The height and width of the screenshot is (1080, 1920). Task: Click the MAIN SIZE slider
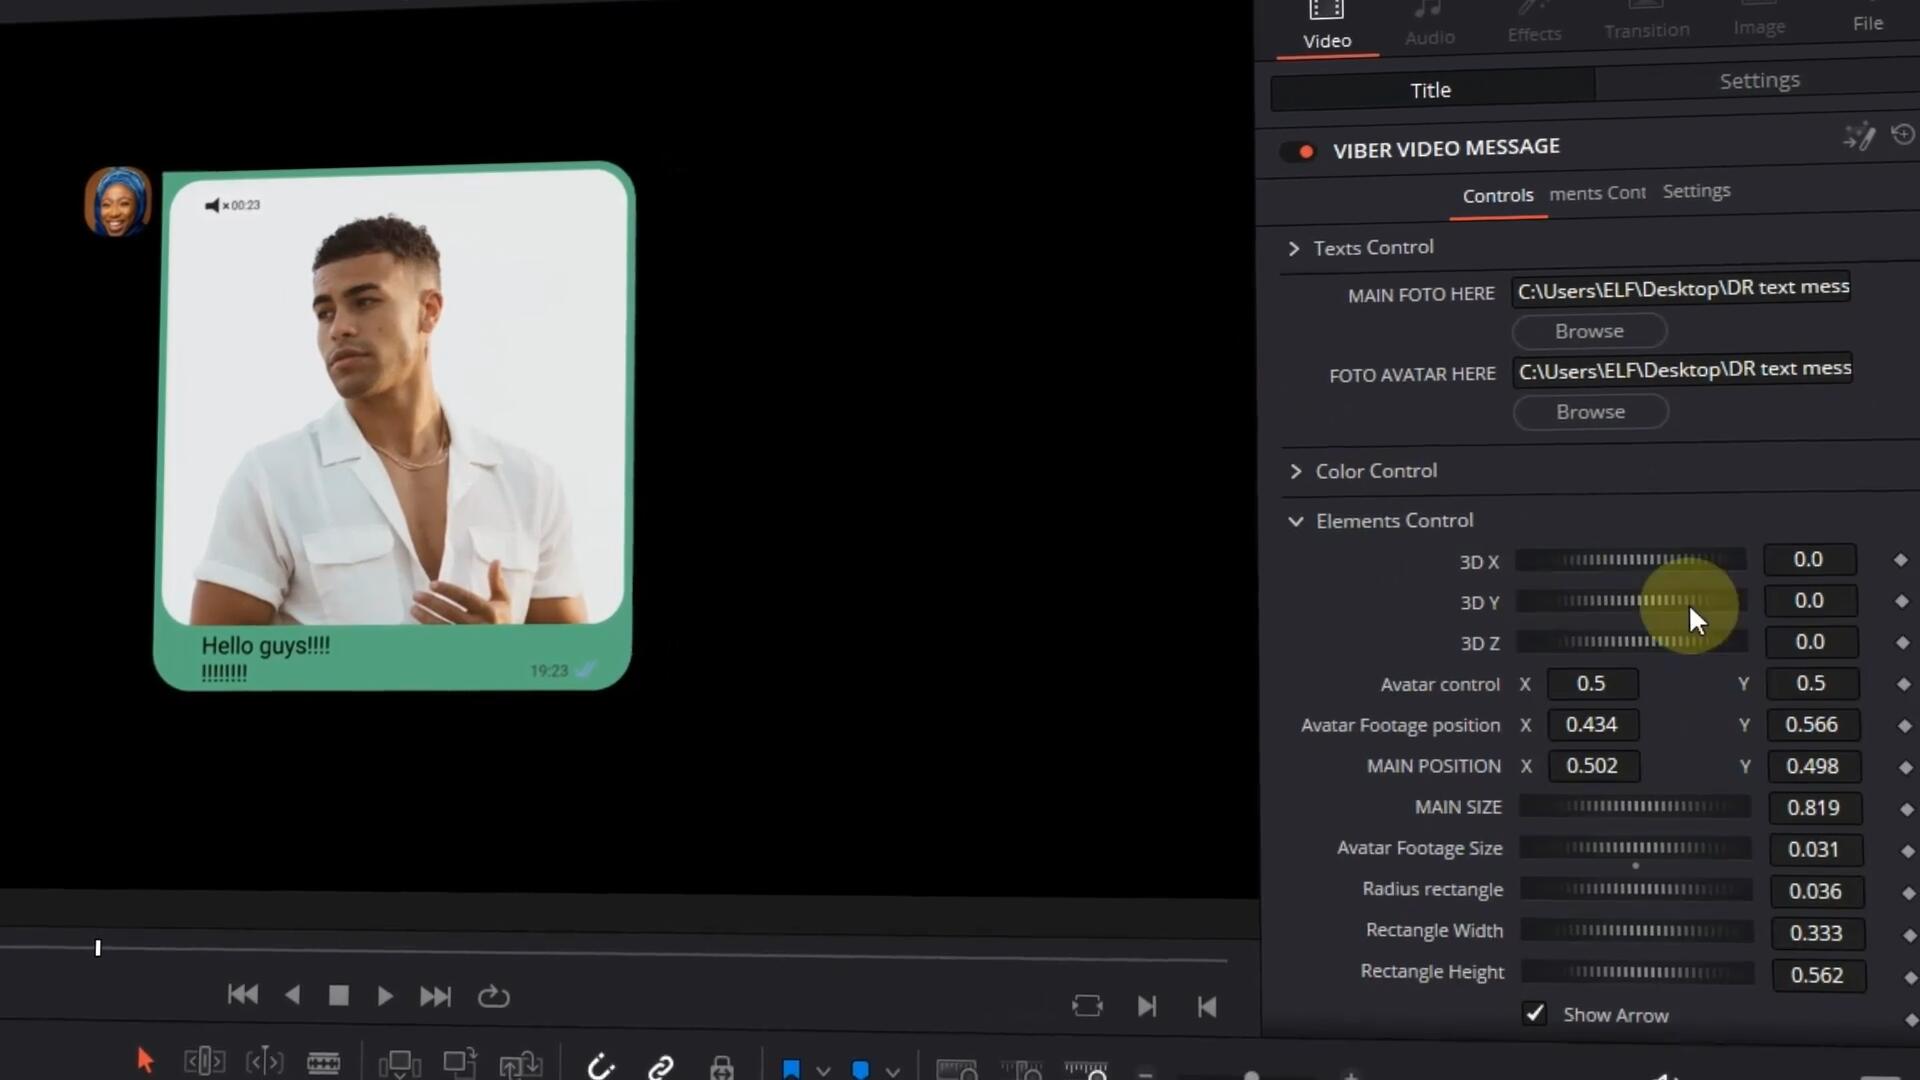[x=1635, y=806]
